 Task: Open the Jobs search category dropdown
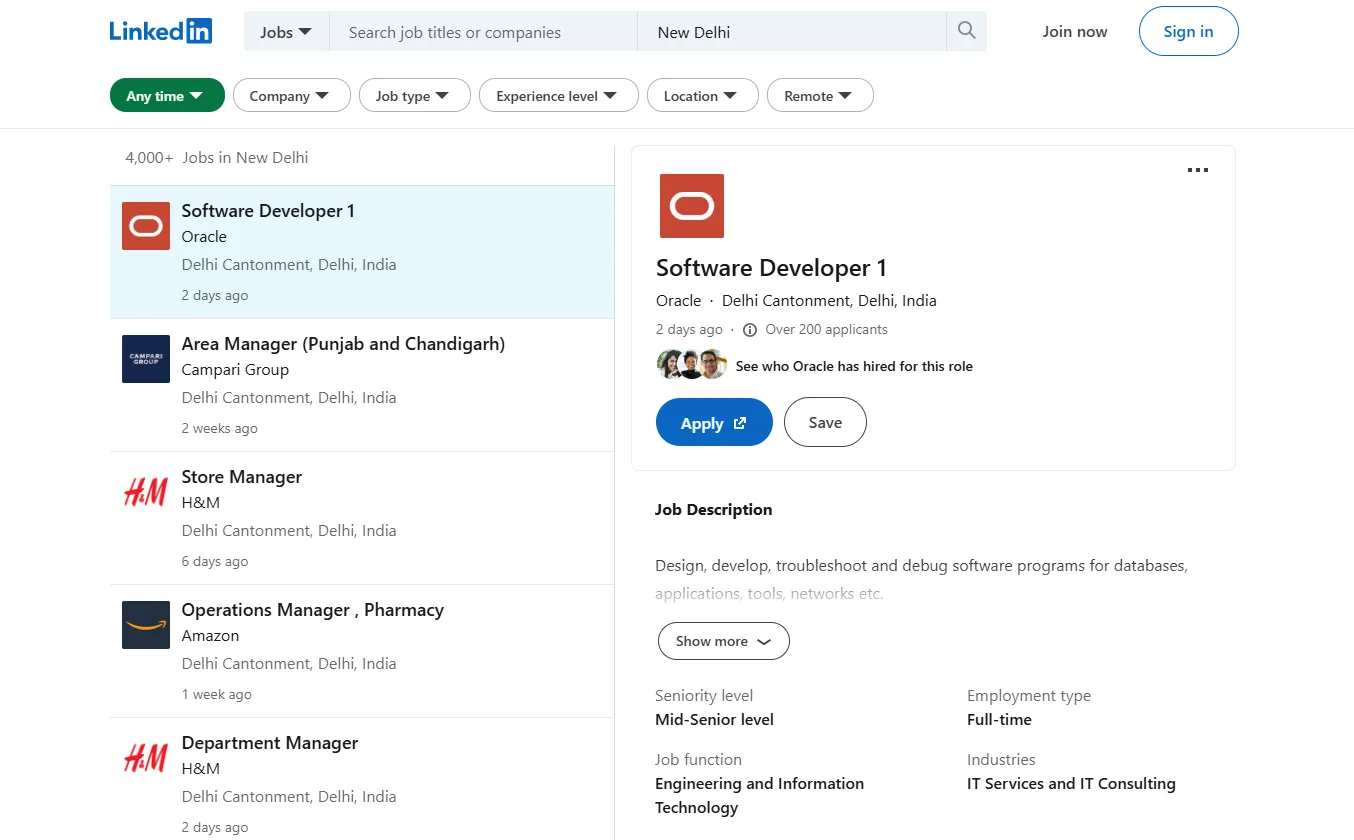pos(286,32)
